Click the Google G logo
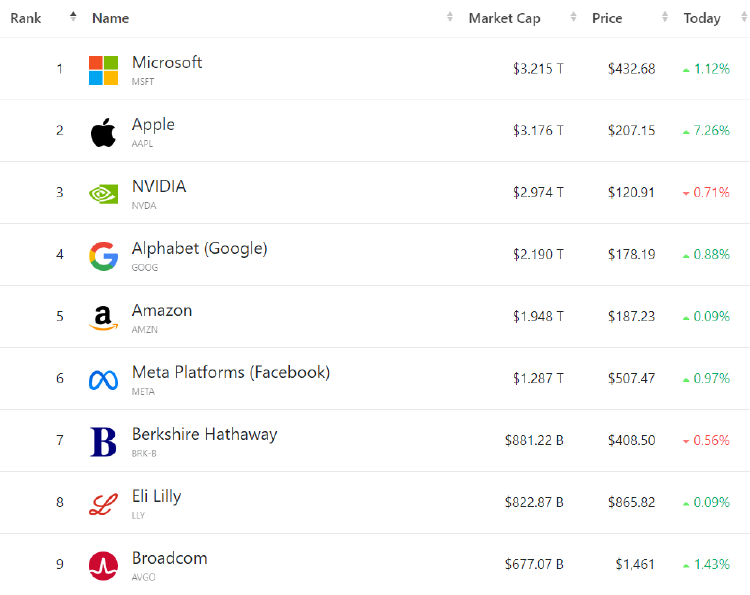750x595 pixels. point(103,256)
